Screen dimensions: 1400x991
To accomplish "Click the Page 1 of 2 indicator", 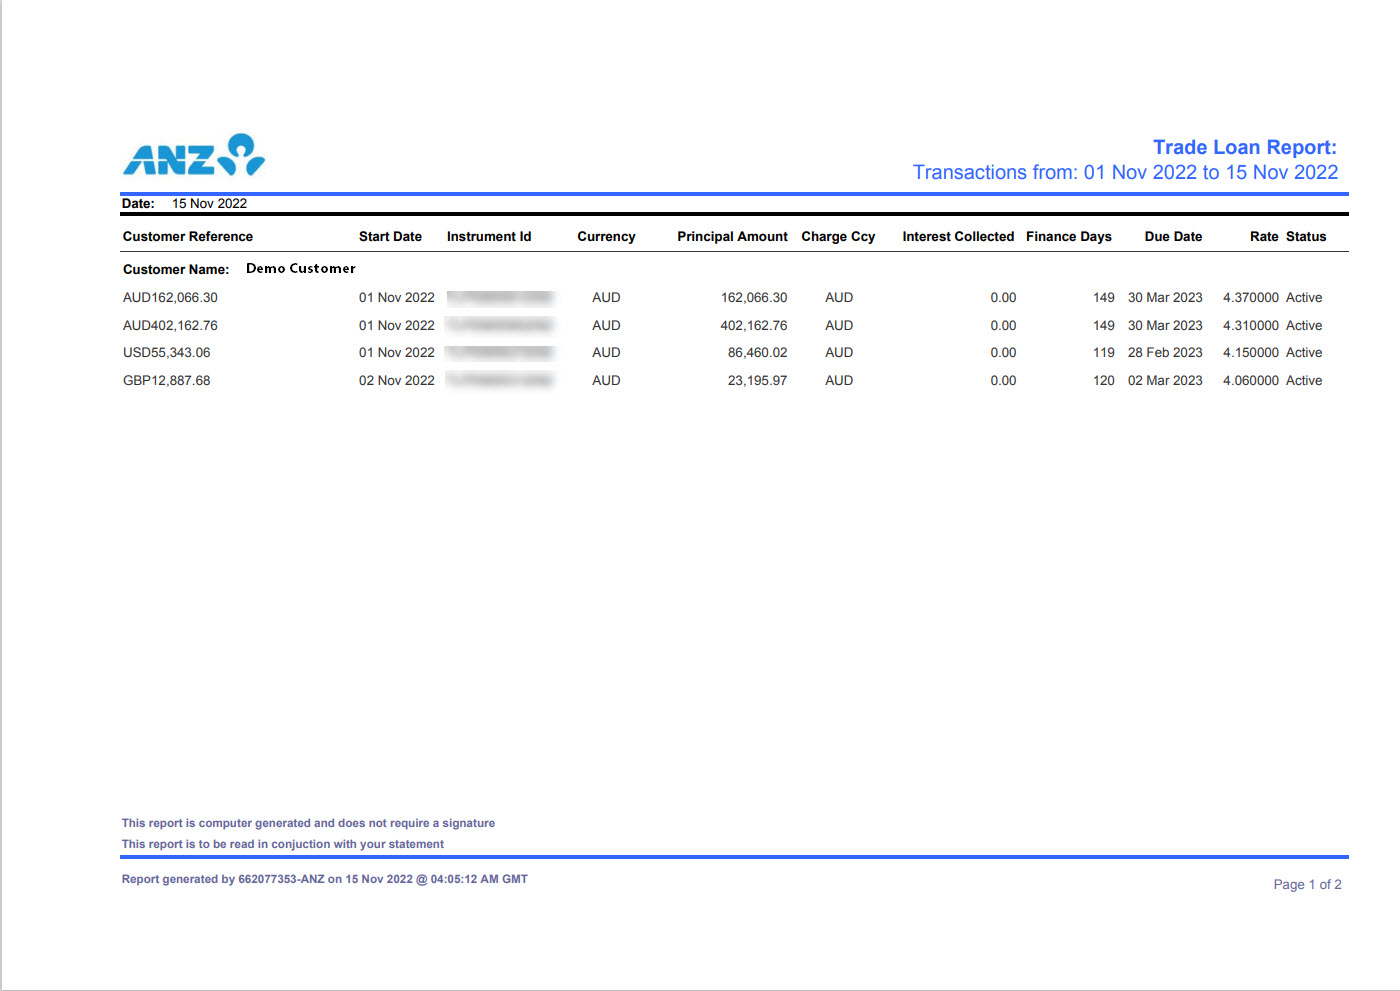I will (x=1307, y=885).
